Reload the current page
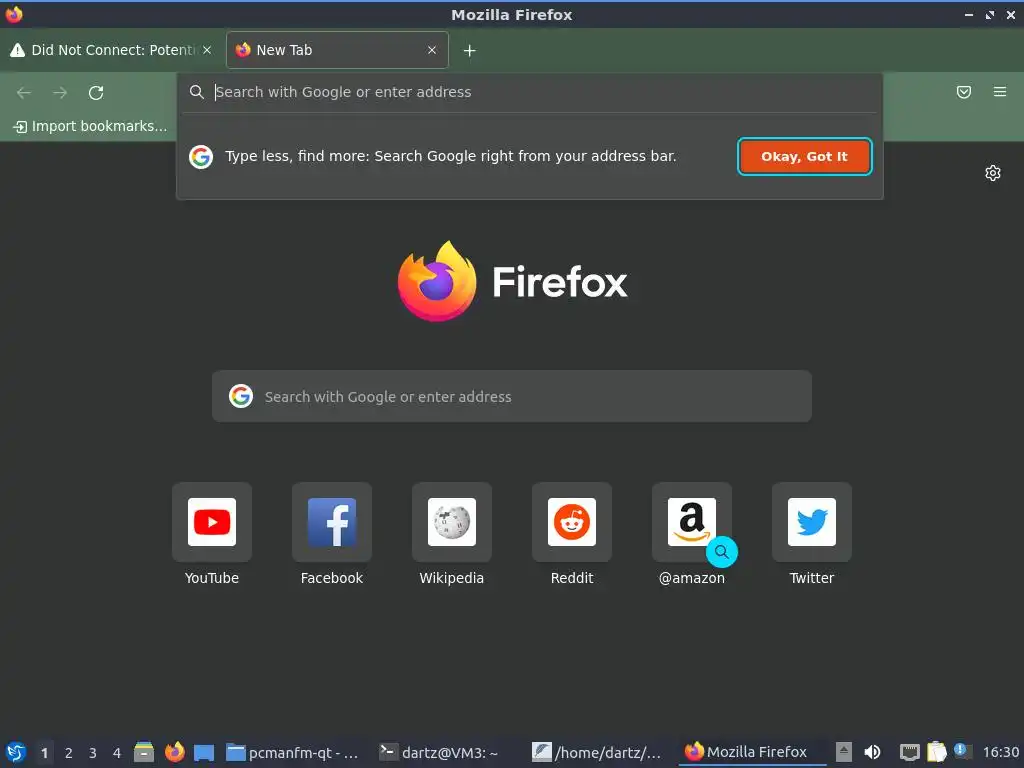This screenshot has width=1024, height=768. tap(96, 93)
